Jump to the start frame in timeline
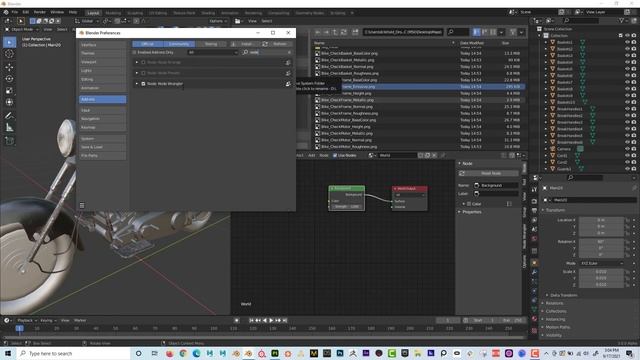 point(251,321)
